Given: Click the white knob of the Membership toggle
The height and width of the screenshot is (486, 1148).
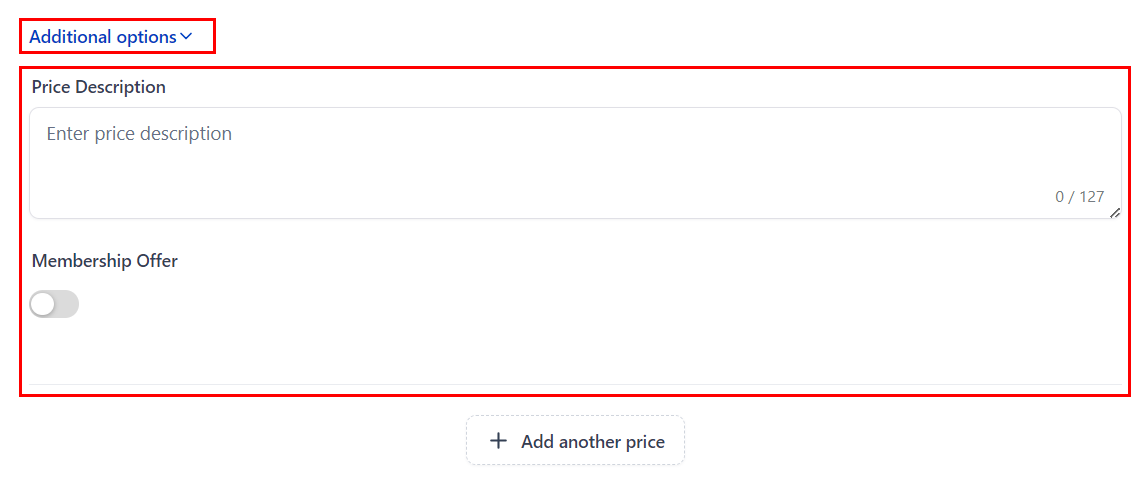Looking at the screenshot, I should click(x=43, y=304).
